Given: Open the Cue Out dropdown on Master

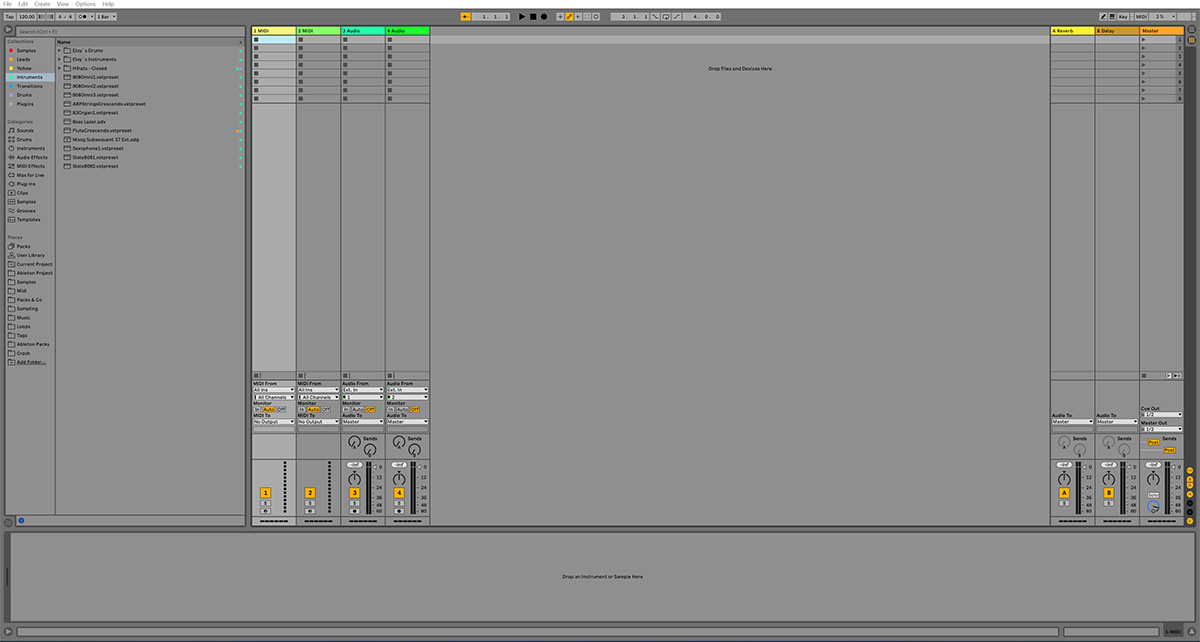Looking at the screenshot, I should point(1161,414).
